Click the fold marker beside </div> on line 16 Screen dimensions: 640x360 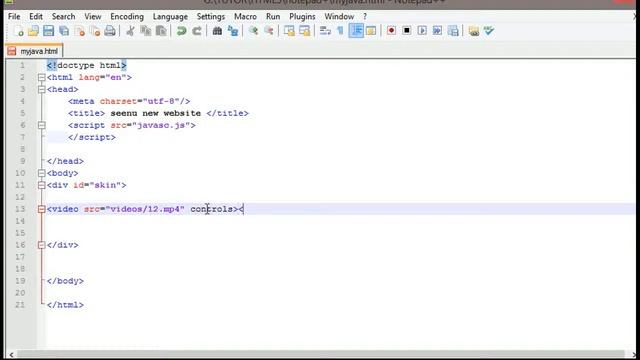[x=41, y=245]
